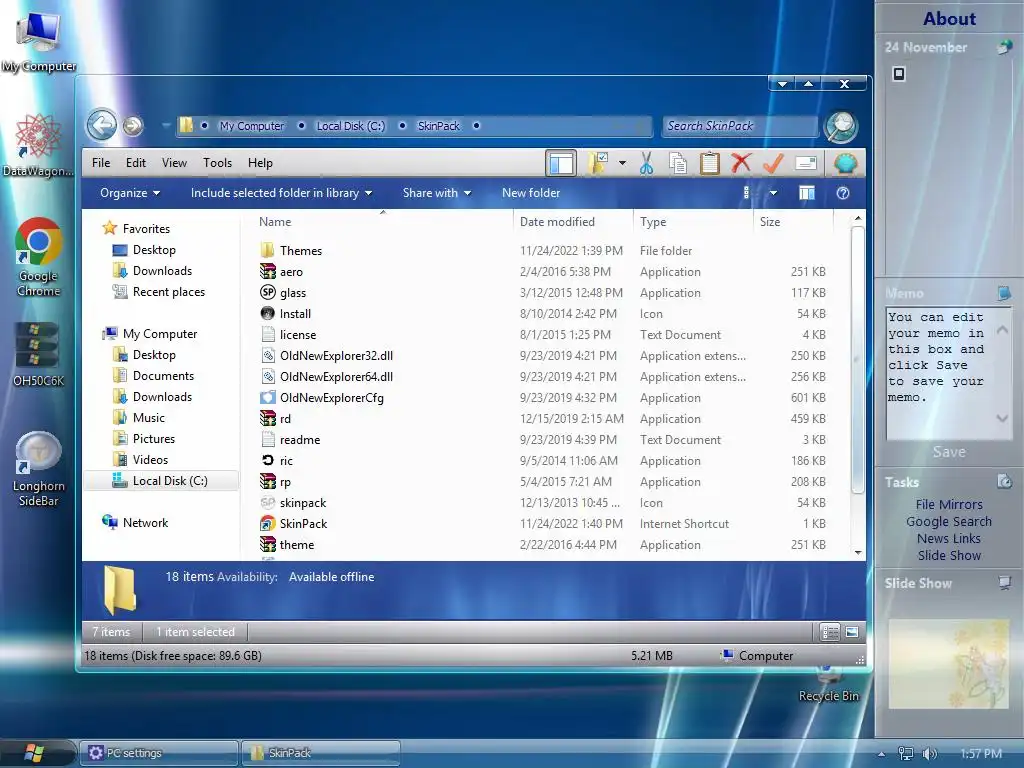1024x768 pixels.
Task: Click the folder options toolbar icon
Action: 598,163
